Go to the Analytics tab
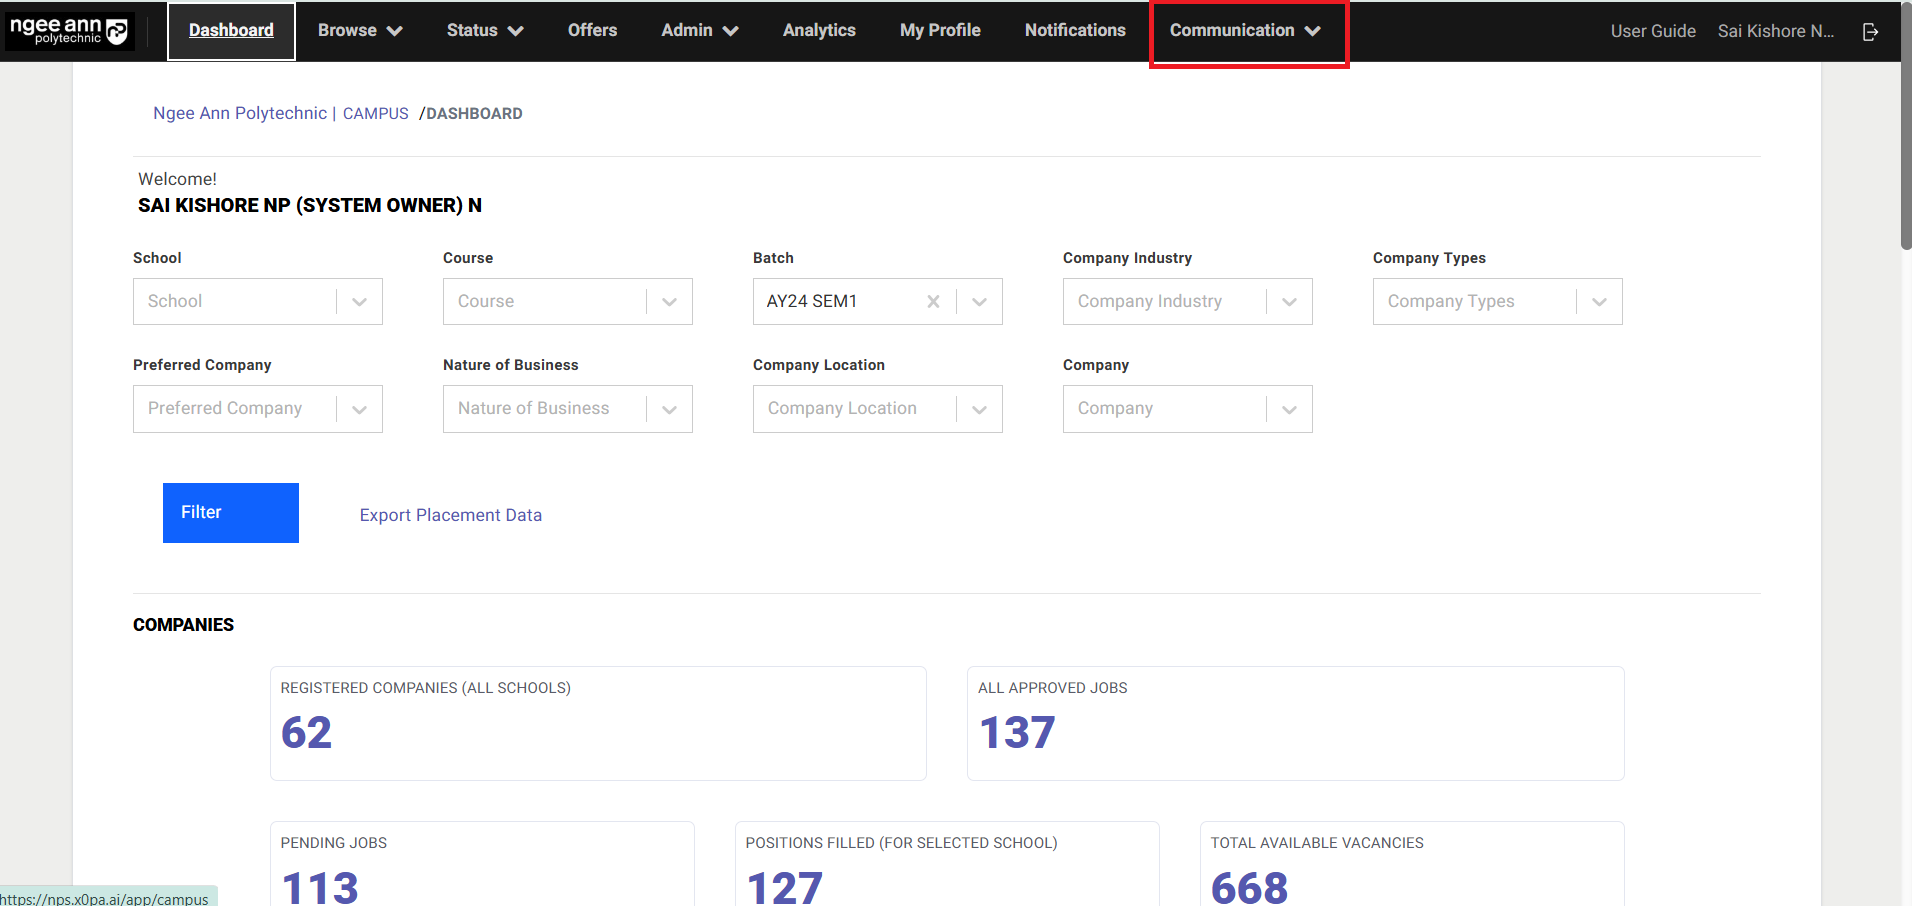Image resolution: width=1912 pixels, height=906 pixels. tap(819, 31)
